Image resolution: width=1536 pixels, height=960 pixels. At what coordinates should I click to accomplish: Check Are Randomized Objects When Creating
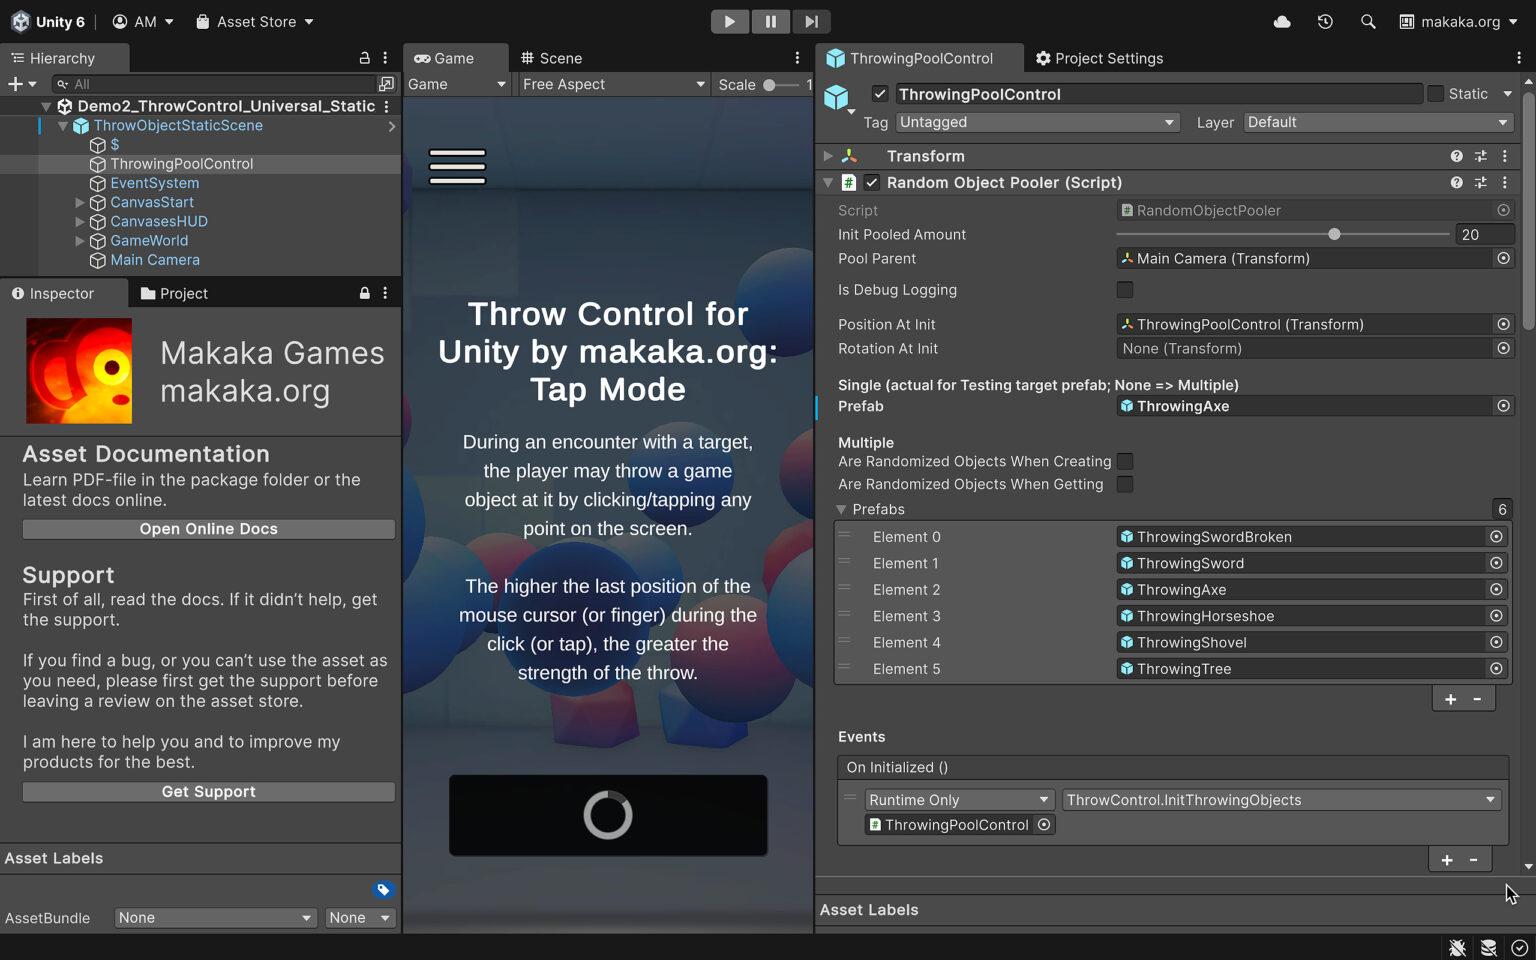coord(1125,461)
